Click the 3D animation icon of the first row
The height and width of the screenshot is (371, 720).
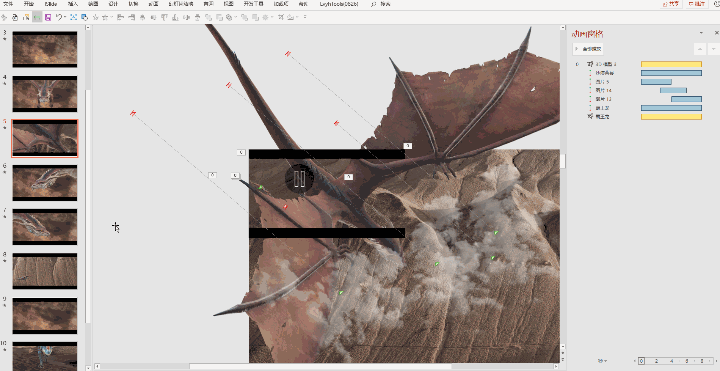[x=591, y=64]
